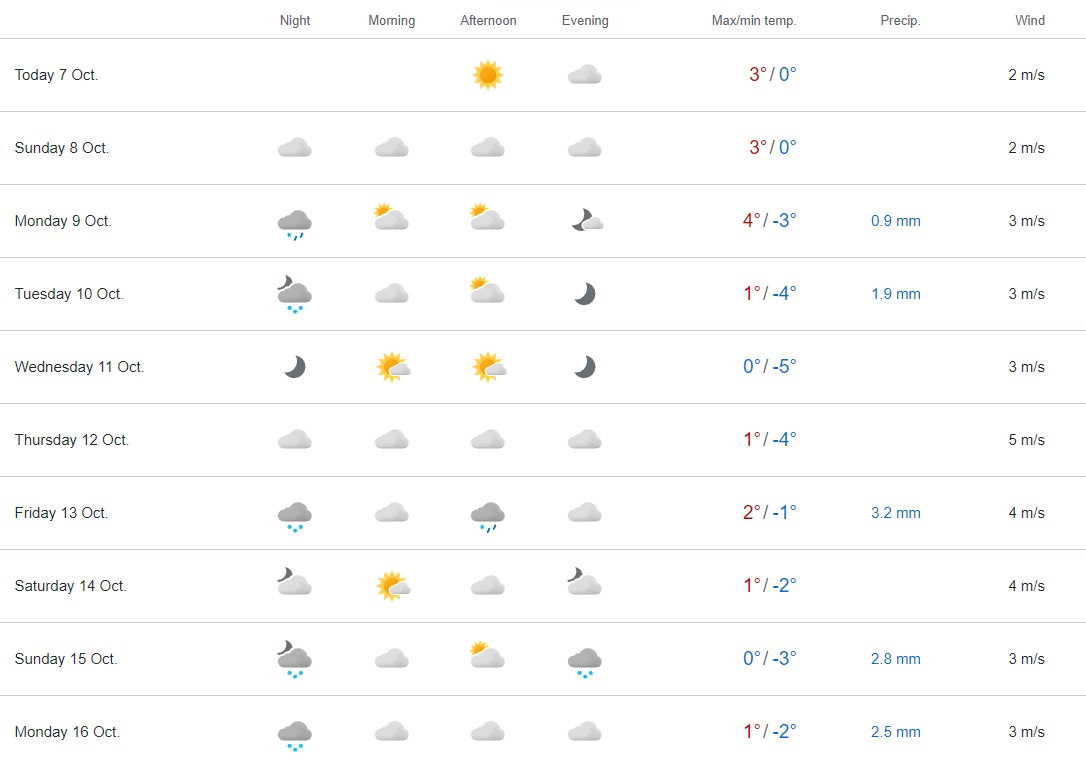Viewport: 1086px width, 765px height.
Task: Click Wednesday 11 Oct. night moon icon
Action: [x=294, y=367]
